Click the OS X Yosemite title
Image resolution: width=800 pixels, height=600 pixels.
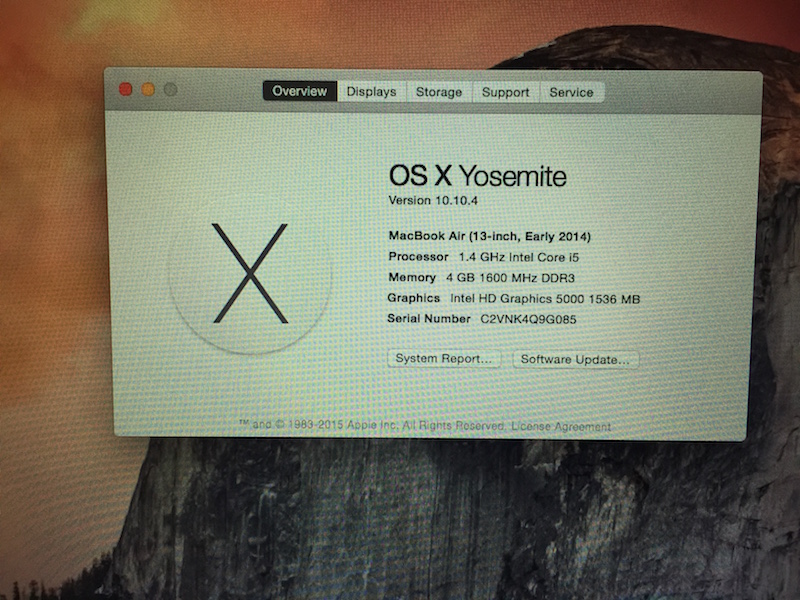tap(478, 176)
